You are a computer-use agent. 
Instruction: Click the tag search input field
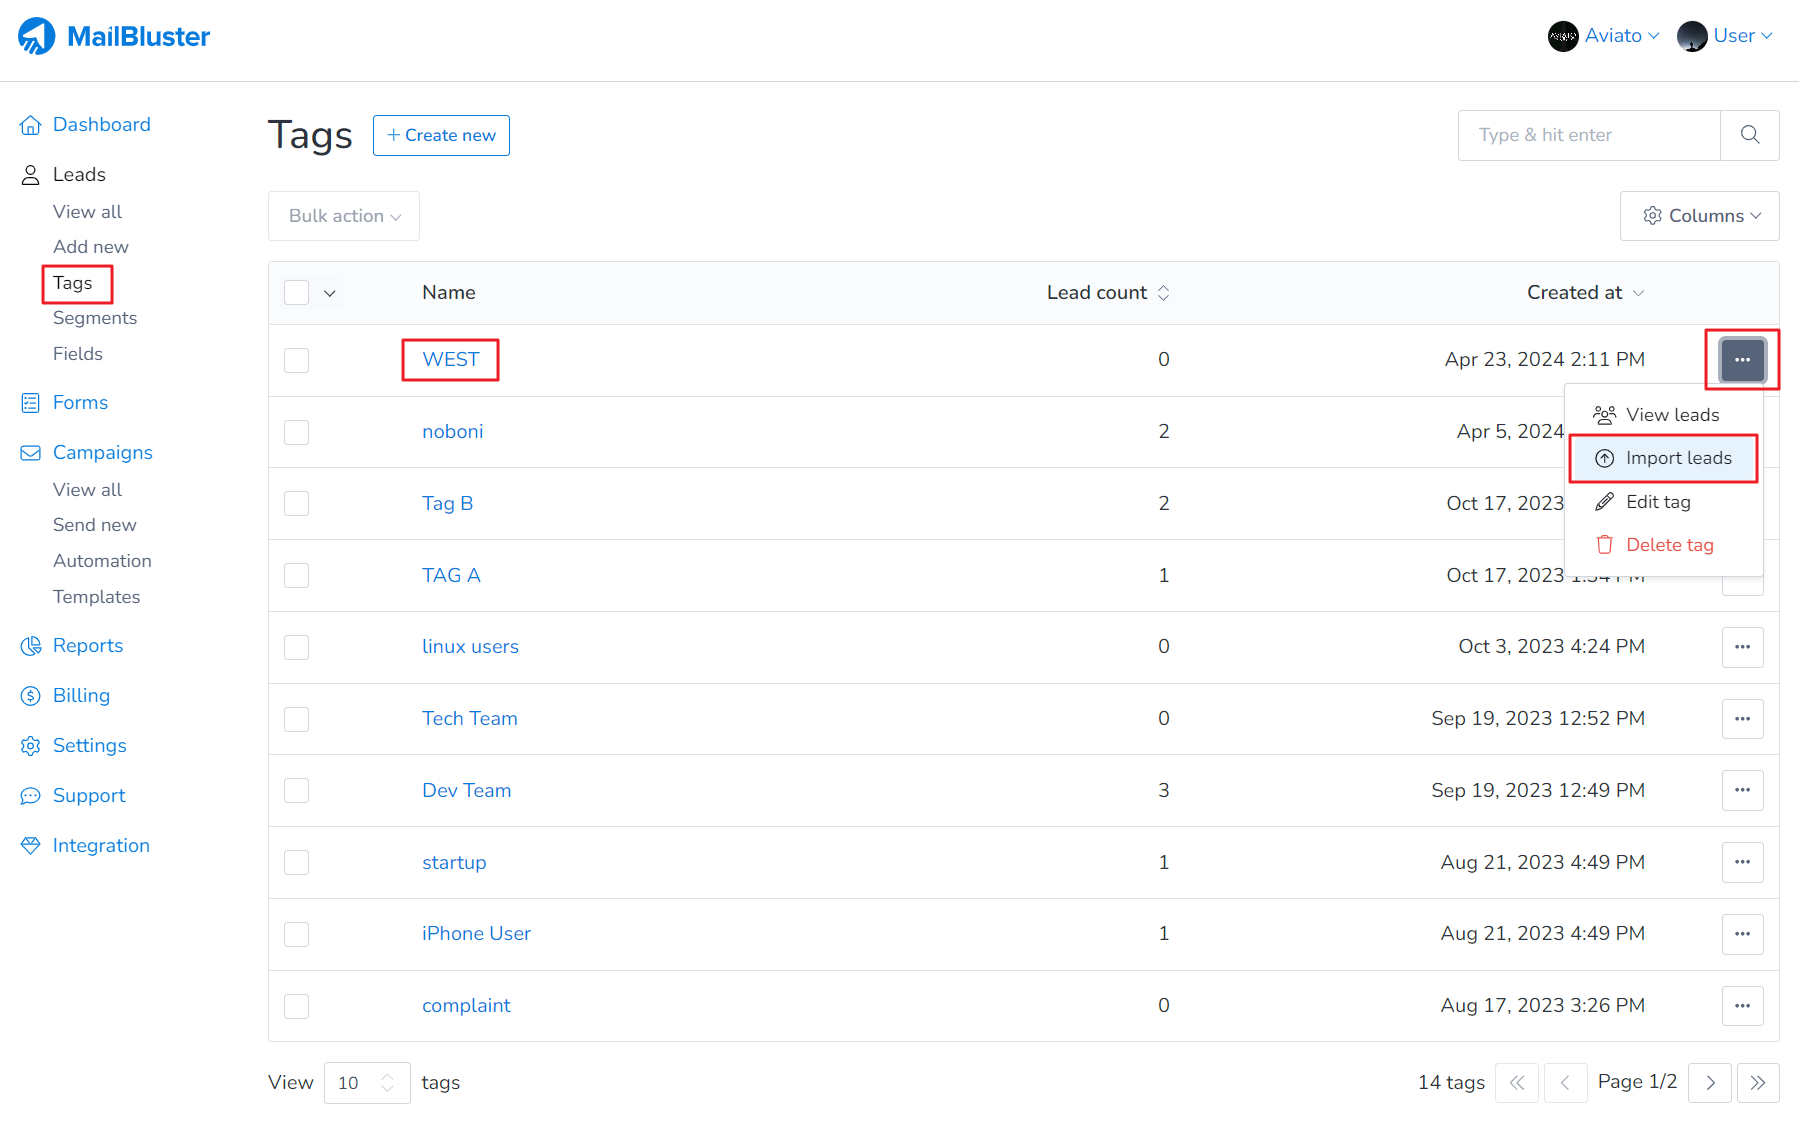[x=1588, y=135]
